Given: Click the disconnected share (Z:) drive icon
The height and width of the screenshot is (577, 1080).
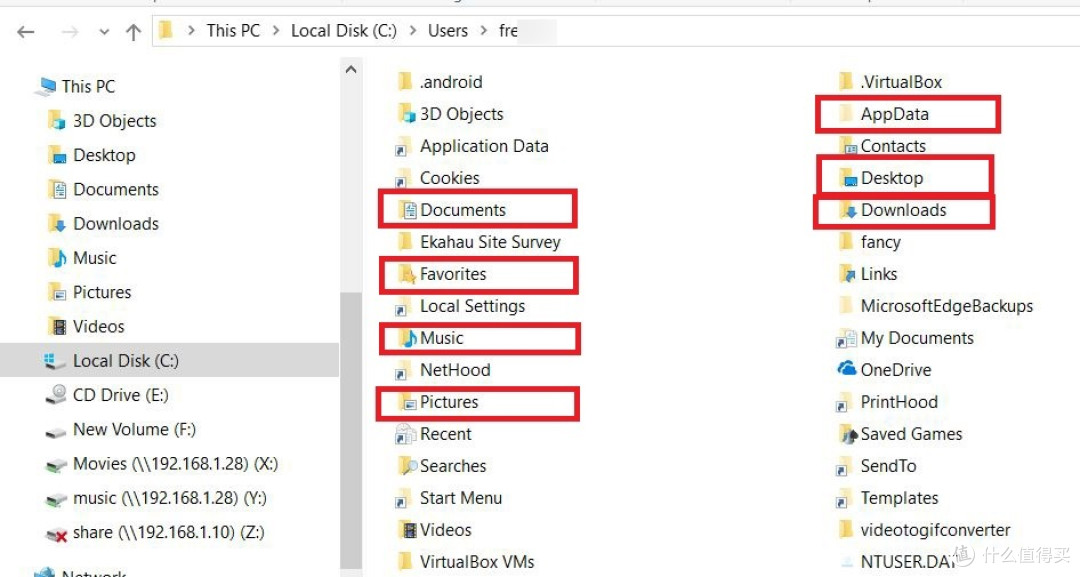Looking at the screenshot, I should coord(56,533).
